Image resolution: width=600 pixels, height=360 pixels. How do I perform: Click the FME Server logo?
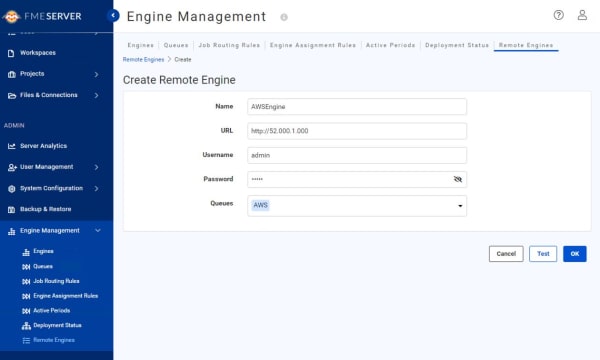[x=42, y=16]
